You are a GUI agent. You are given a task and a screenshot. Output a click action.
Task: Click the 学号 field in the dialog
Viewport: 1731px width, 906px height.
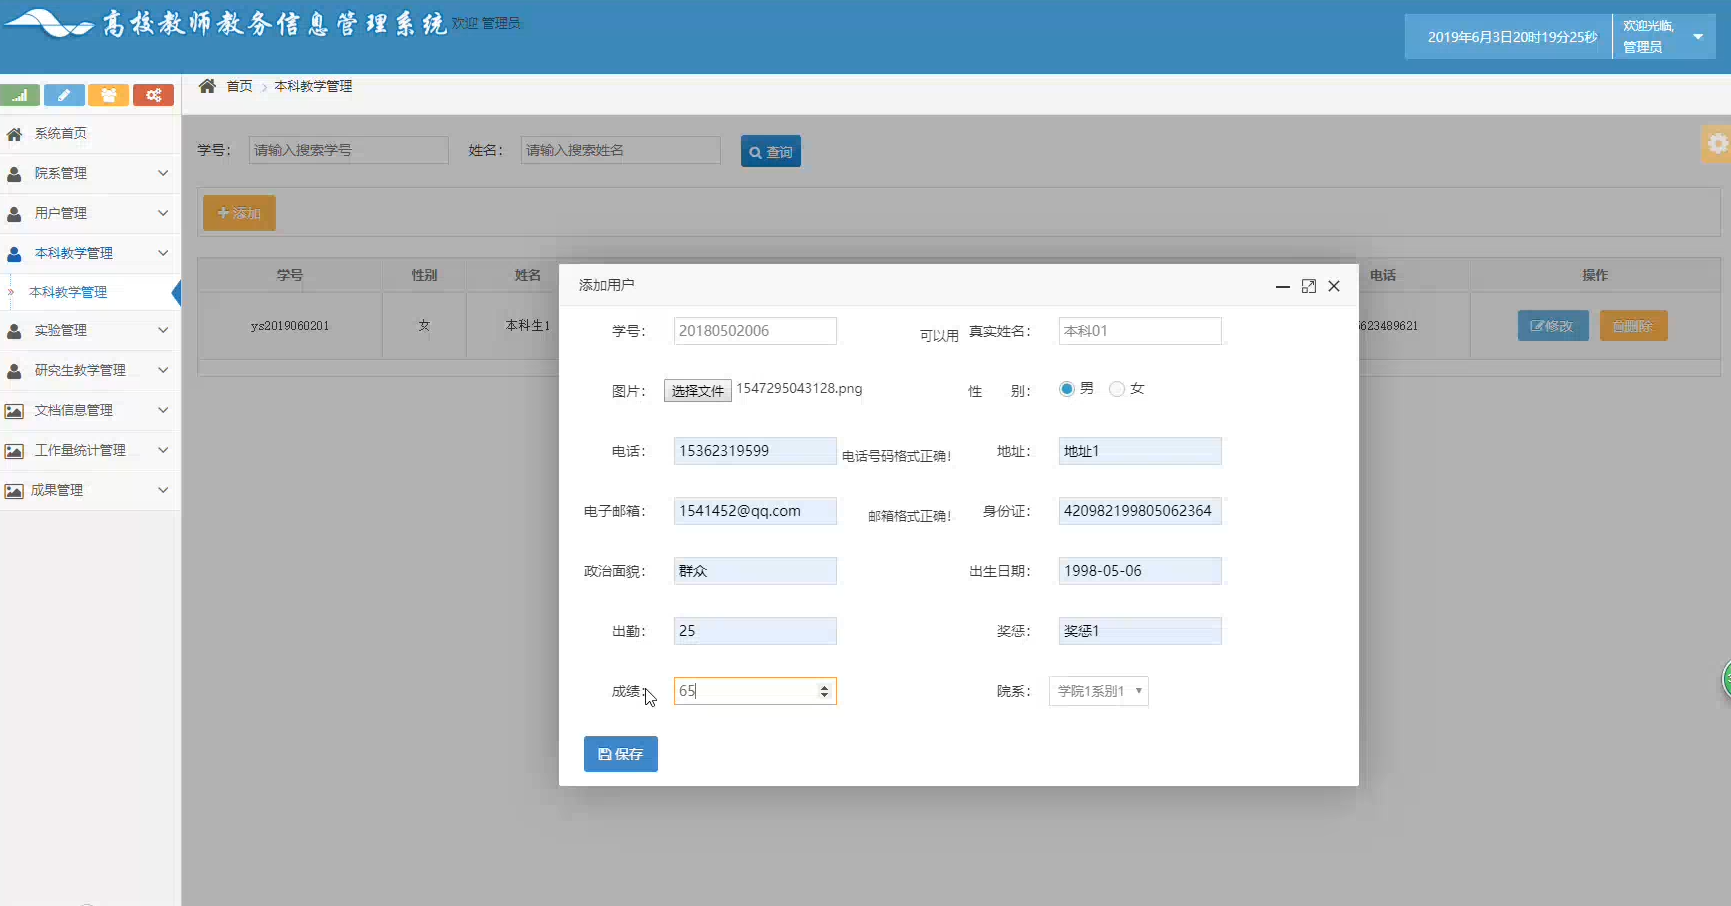755,331
